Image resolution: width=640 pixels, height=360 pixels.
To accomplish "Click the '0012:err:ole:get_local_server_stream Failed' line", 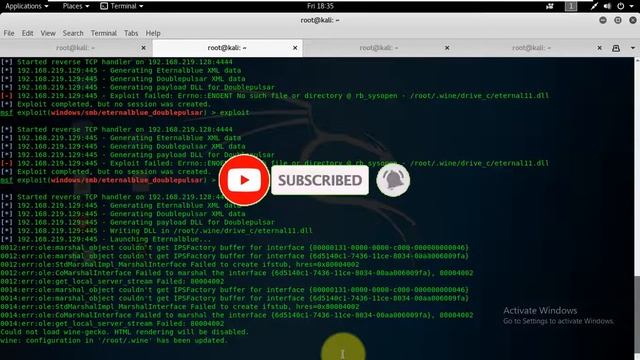I will (112, 281).
